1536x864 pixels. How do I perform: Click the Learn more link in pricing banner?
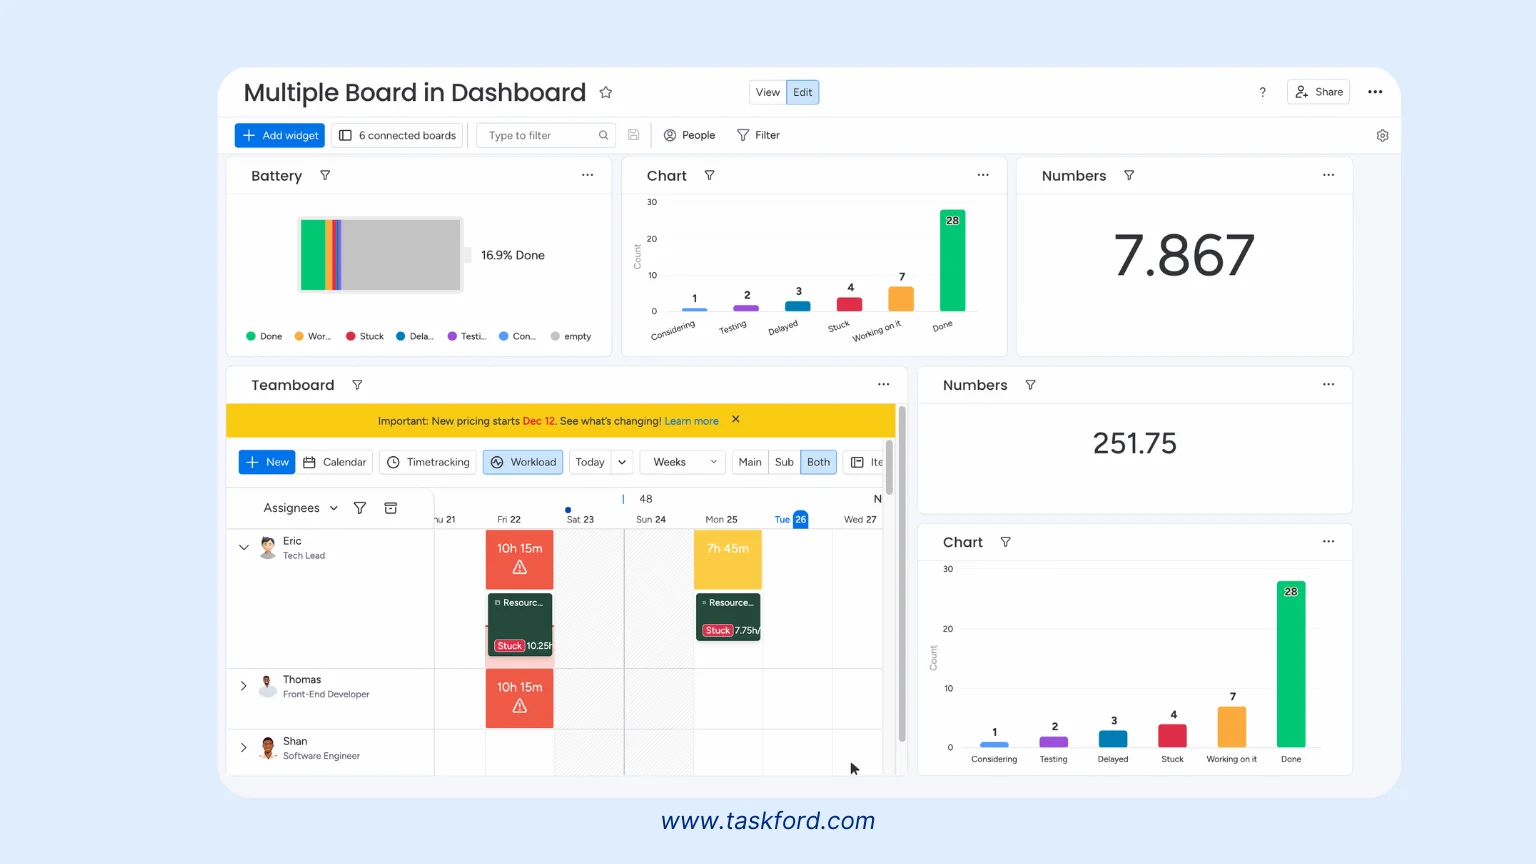(x=691, y=420)
